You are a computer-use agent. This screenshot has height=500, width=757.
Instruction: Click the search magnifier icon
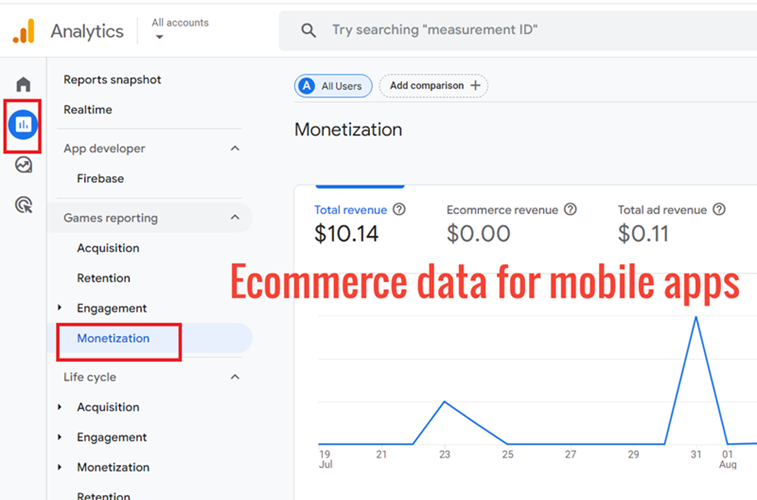click(308, 30)
